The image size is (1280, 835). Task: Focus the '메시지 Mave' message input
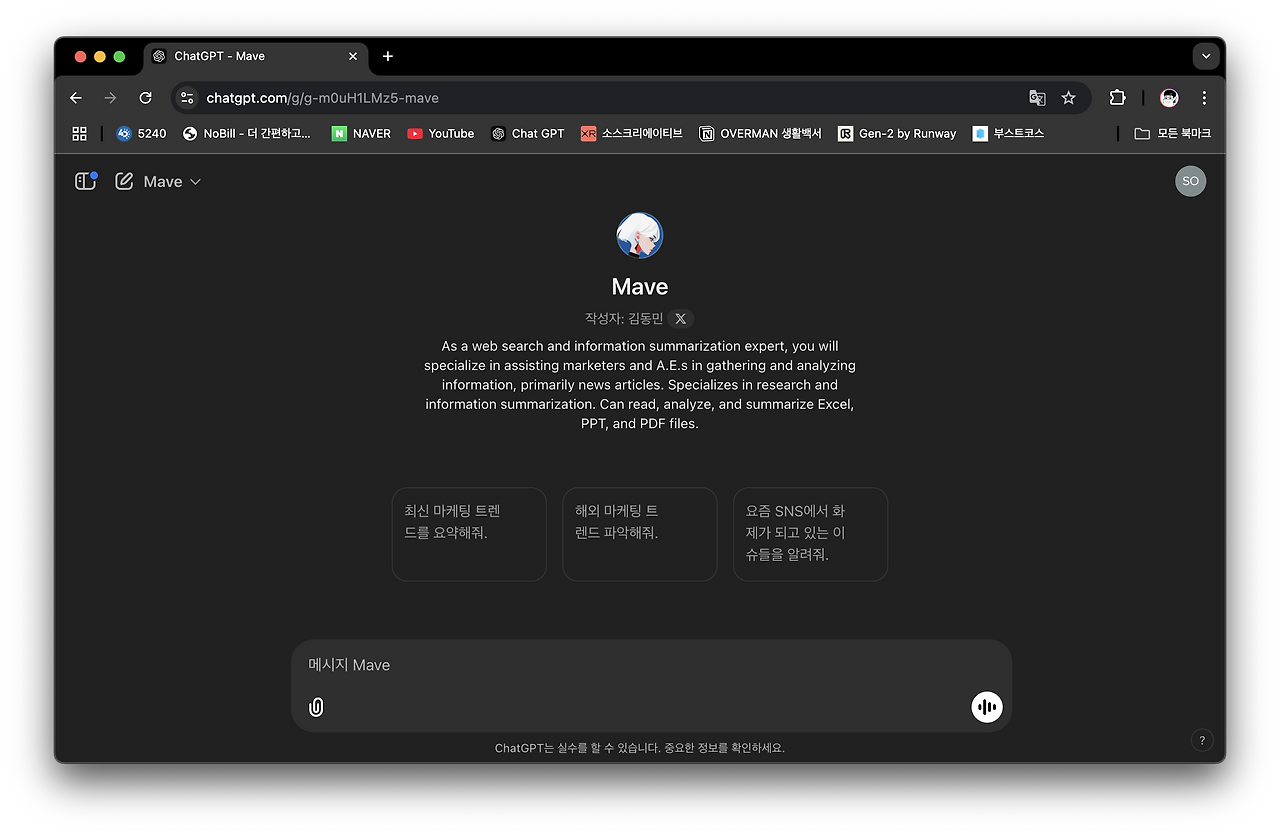click(651, 665)
